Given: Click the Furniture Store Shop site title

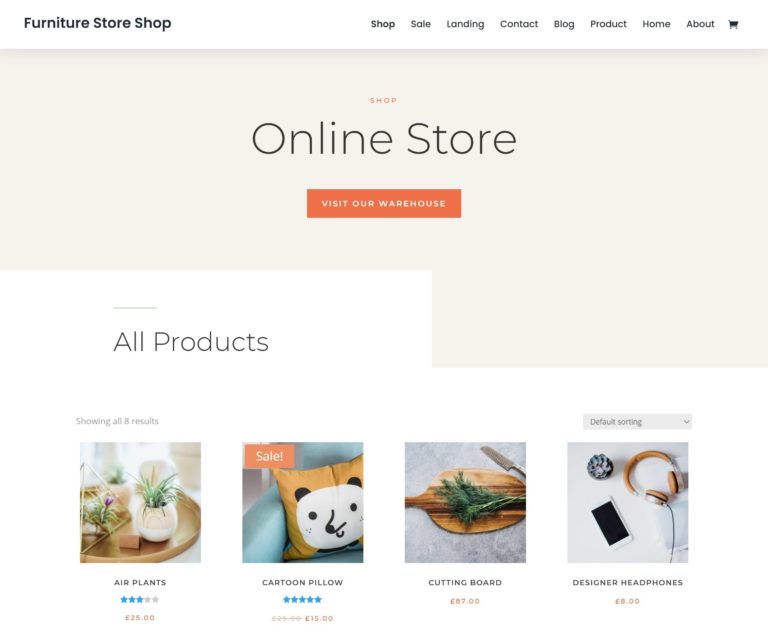Looking at the screenshot, I should coord(97,23).
